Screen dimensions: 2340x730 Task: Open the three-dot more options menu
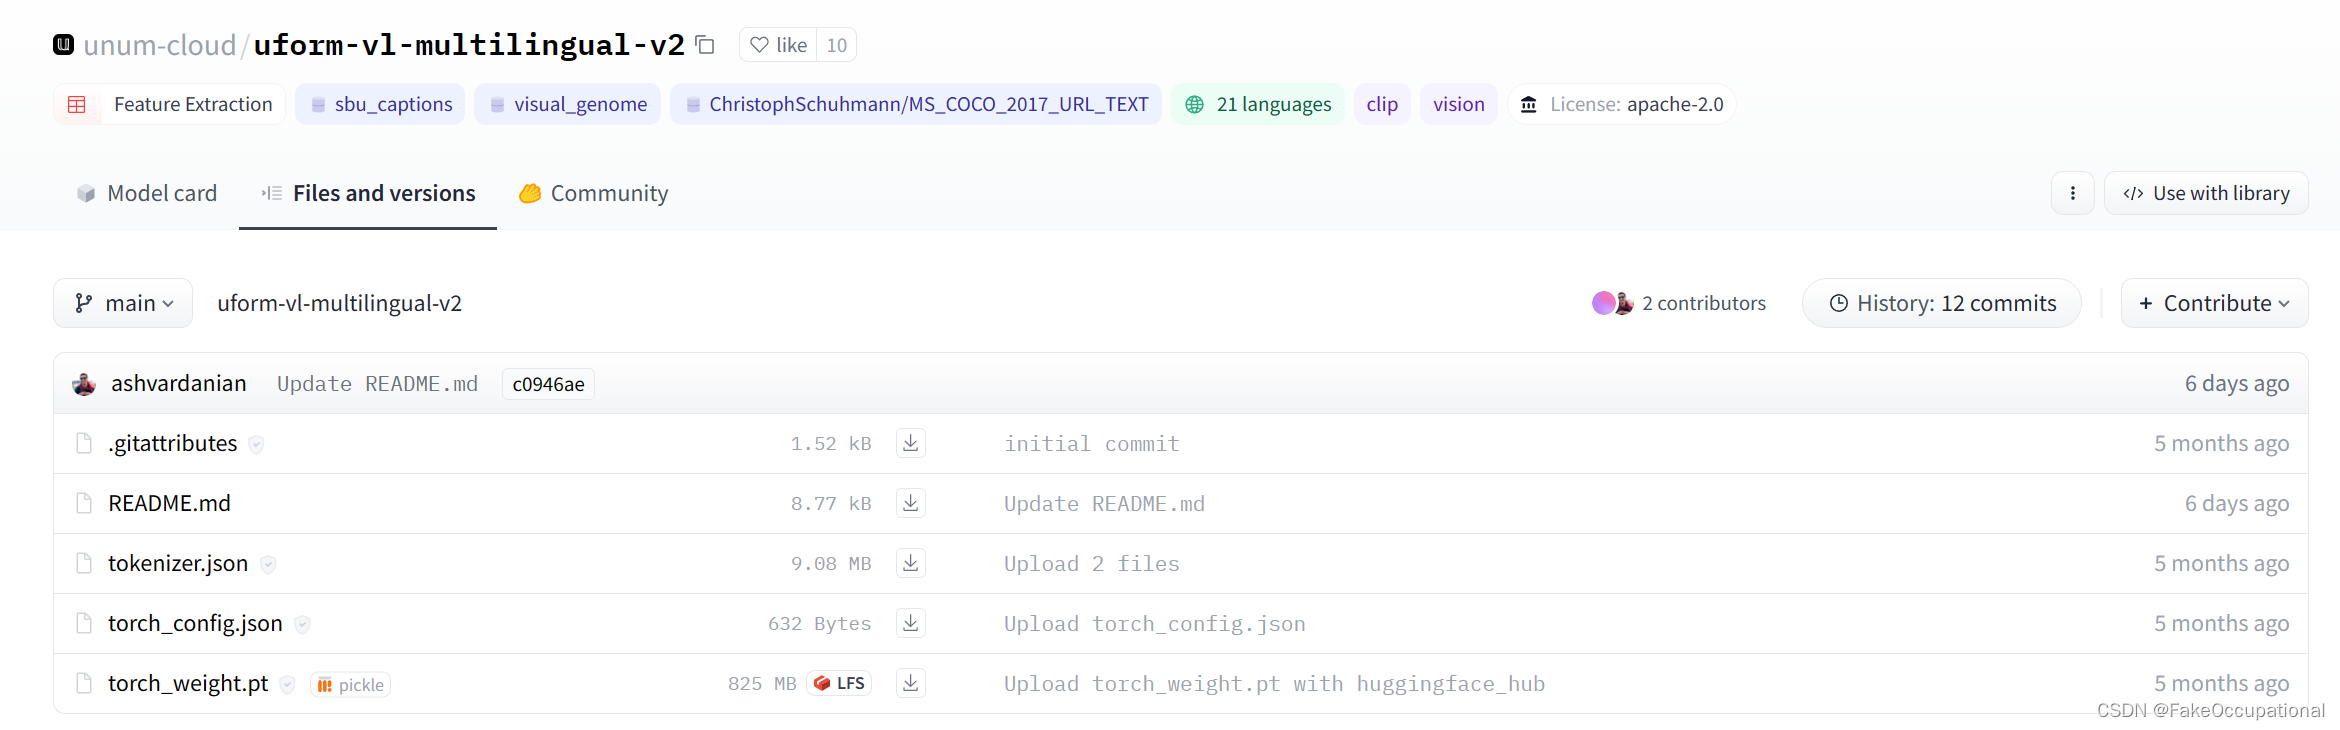pyautogui.click(x=2073, y=193)
